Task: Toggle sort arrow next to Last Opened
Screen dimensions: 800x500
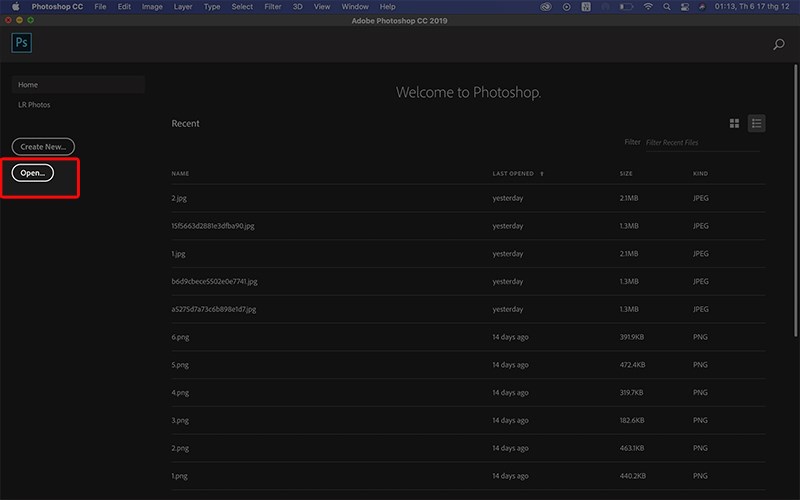Action: [x=542, y=174]
